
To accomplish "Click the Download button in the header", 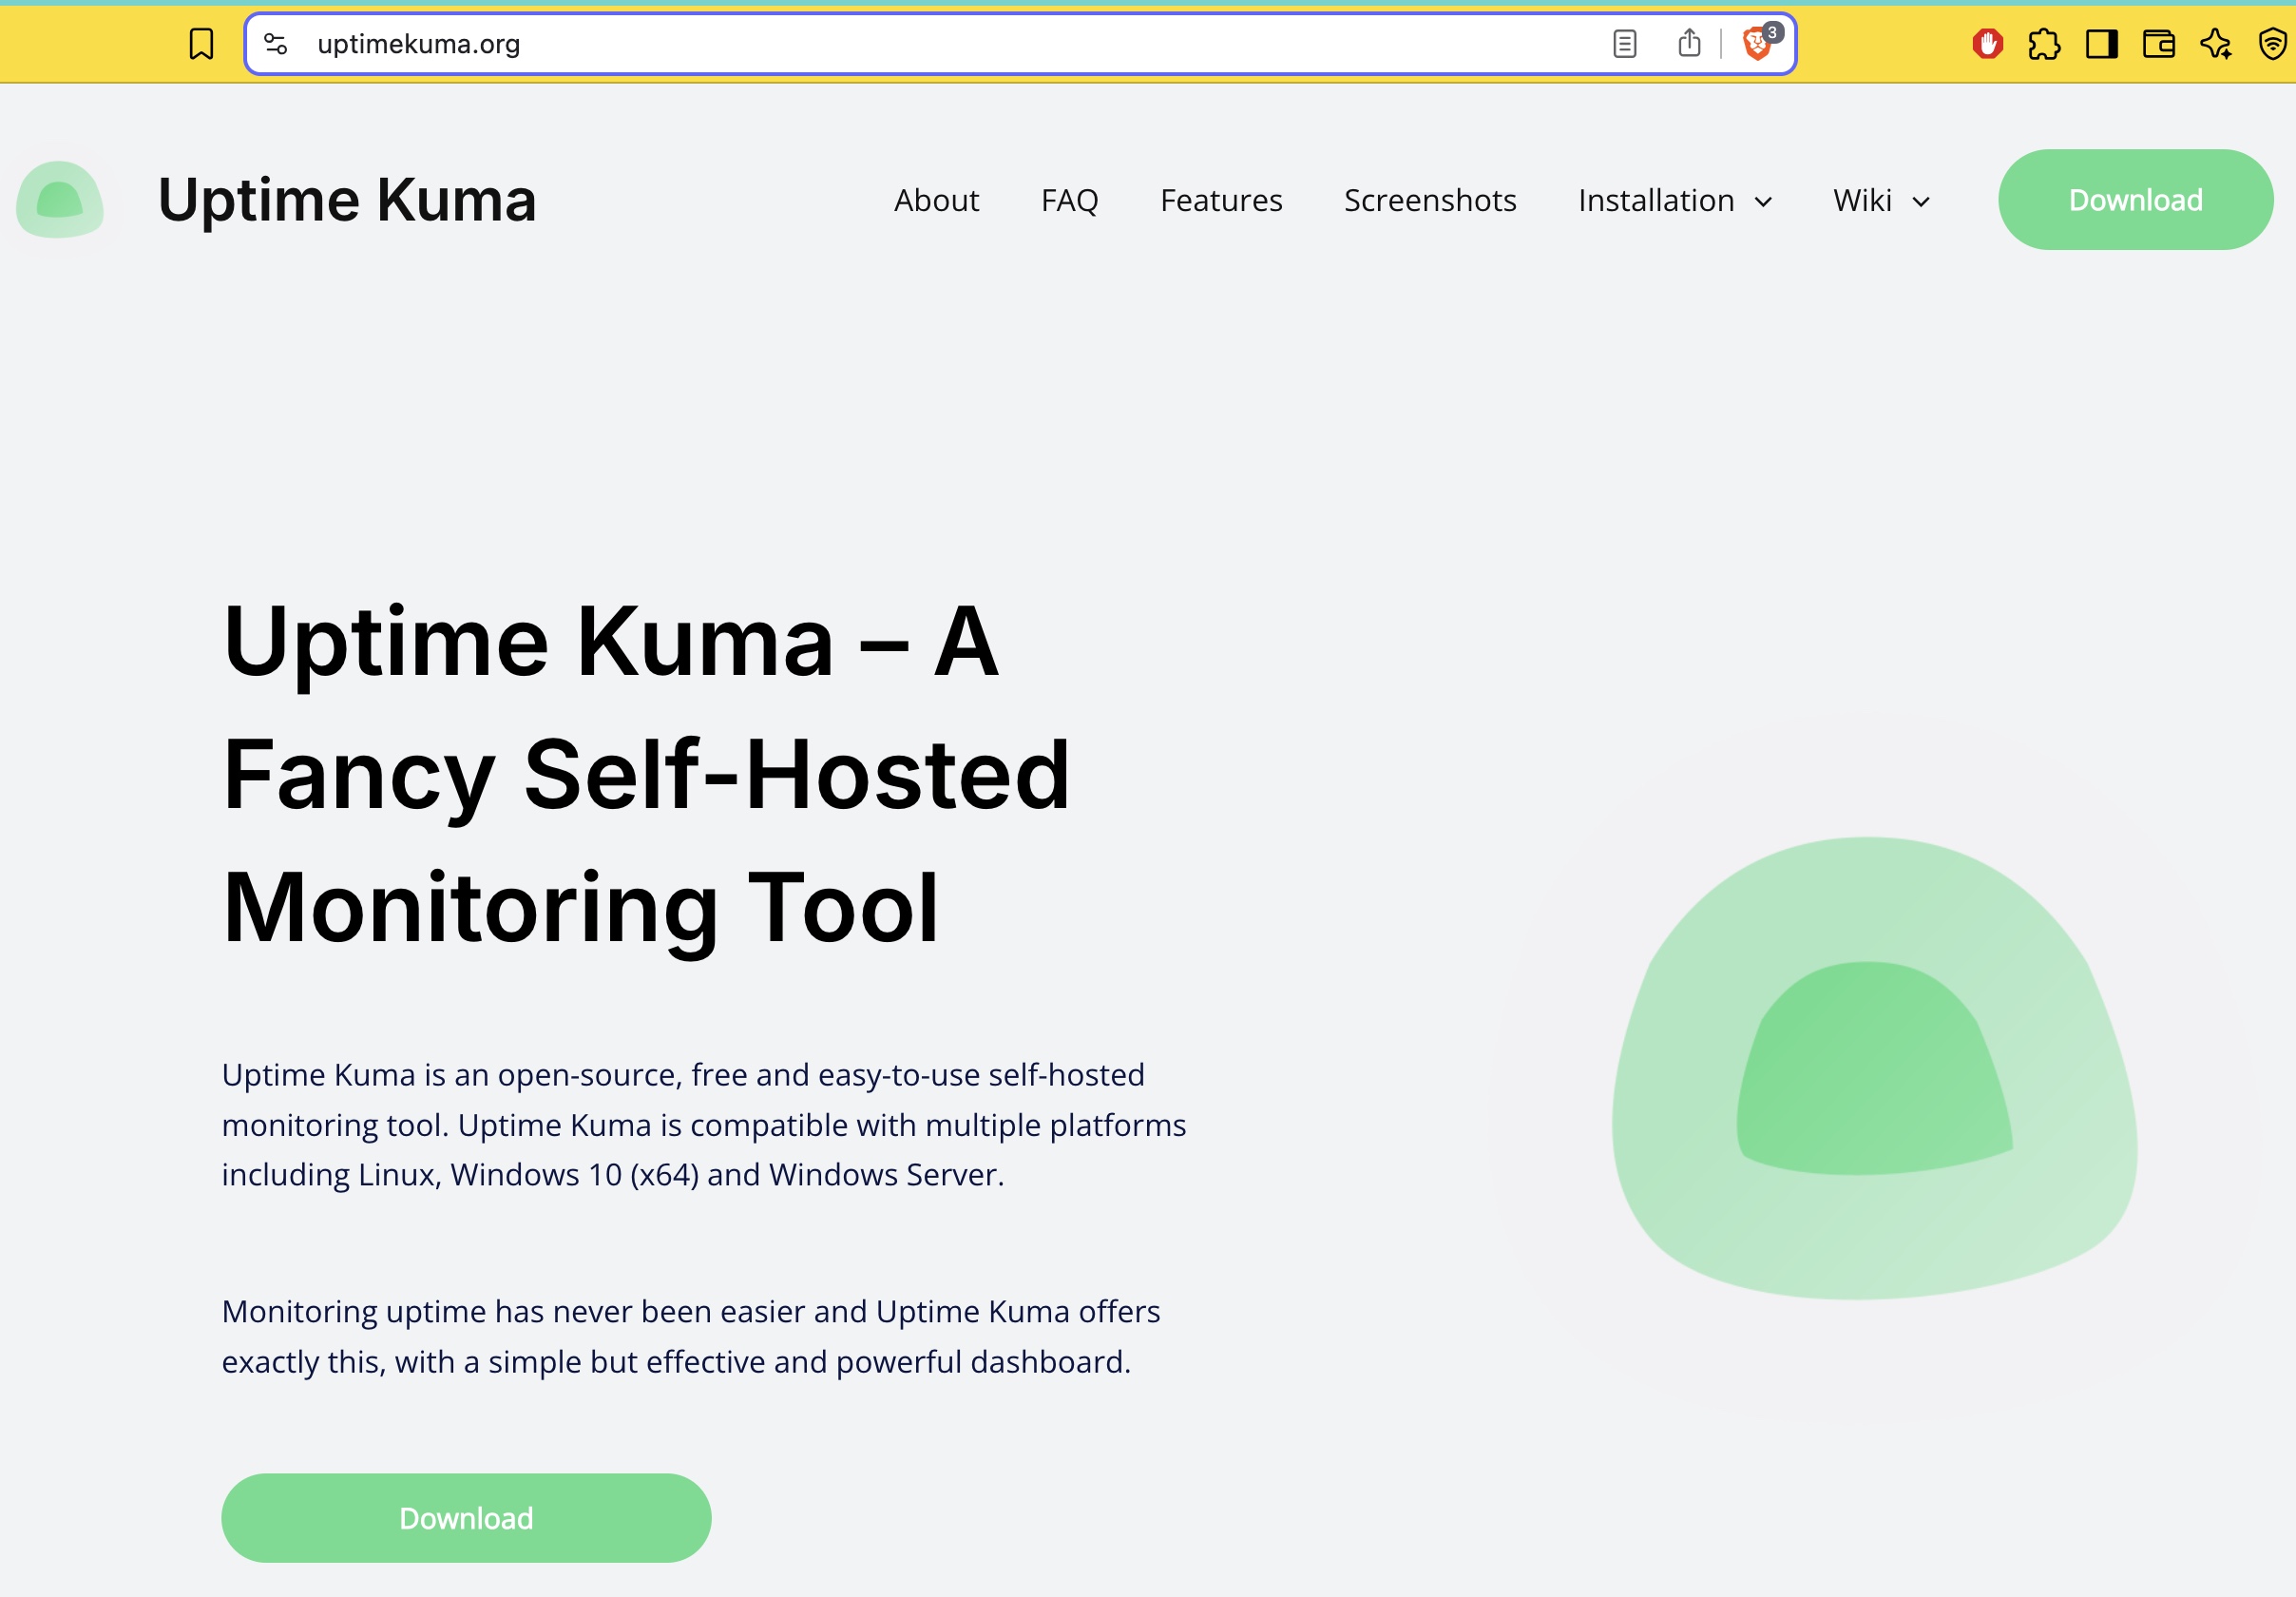I will [2135, 200].
